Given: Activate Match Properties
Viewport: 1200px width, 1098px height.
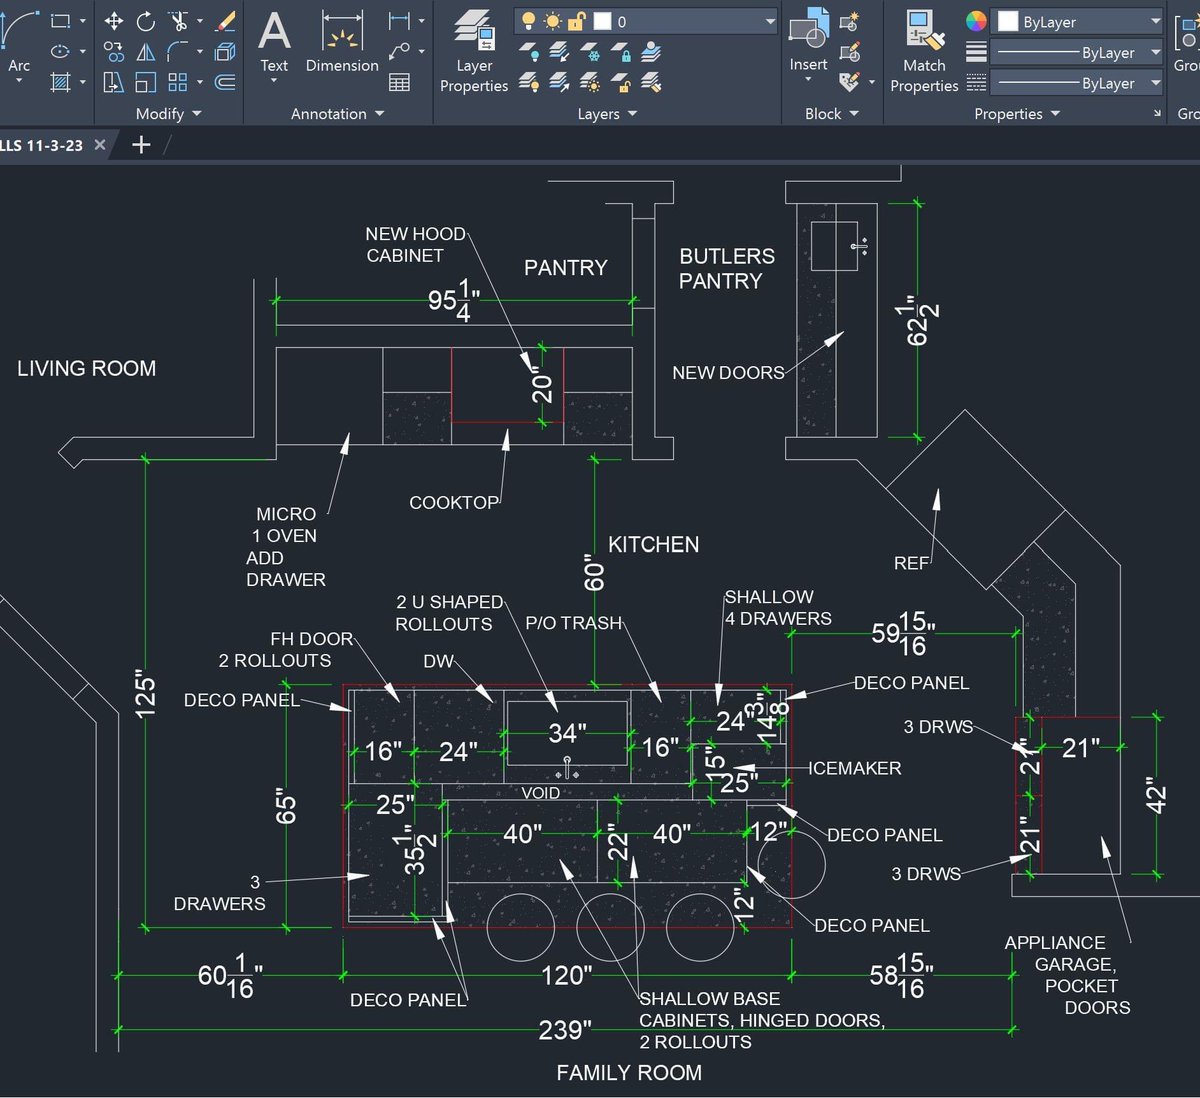Looking at the screenshot, I should (922, 45).
